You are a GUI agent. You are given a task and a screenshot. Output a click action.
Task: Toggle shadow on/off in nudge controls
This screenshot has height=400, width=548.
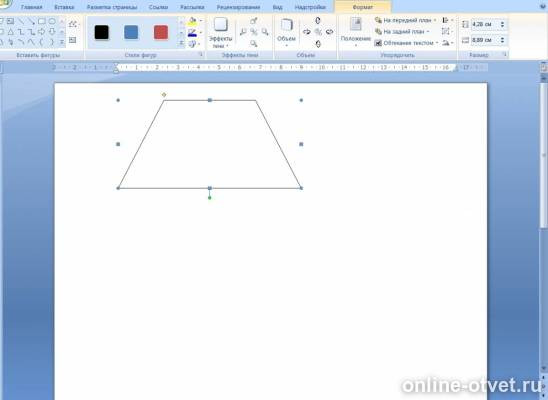(x=254, y=32)
